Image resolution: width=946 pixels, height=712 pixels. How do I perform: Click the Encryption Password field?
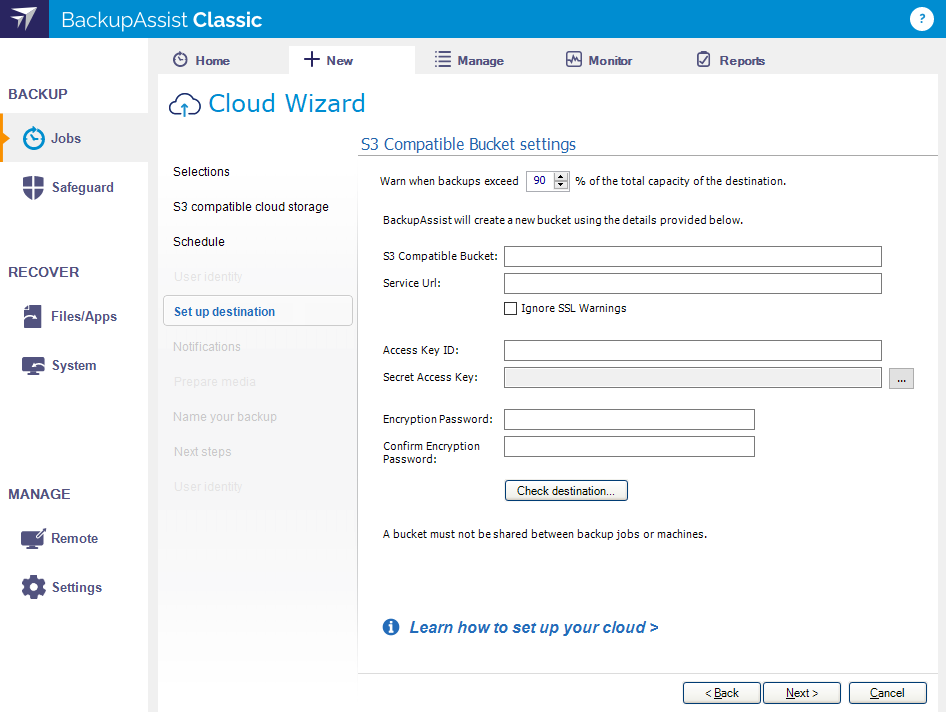coord(629,419)
